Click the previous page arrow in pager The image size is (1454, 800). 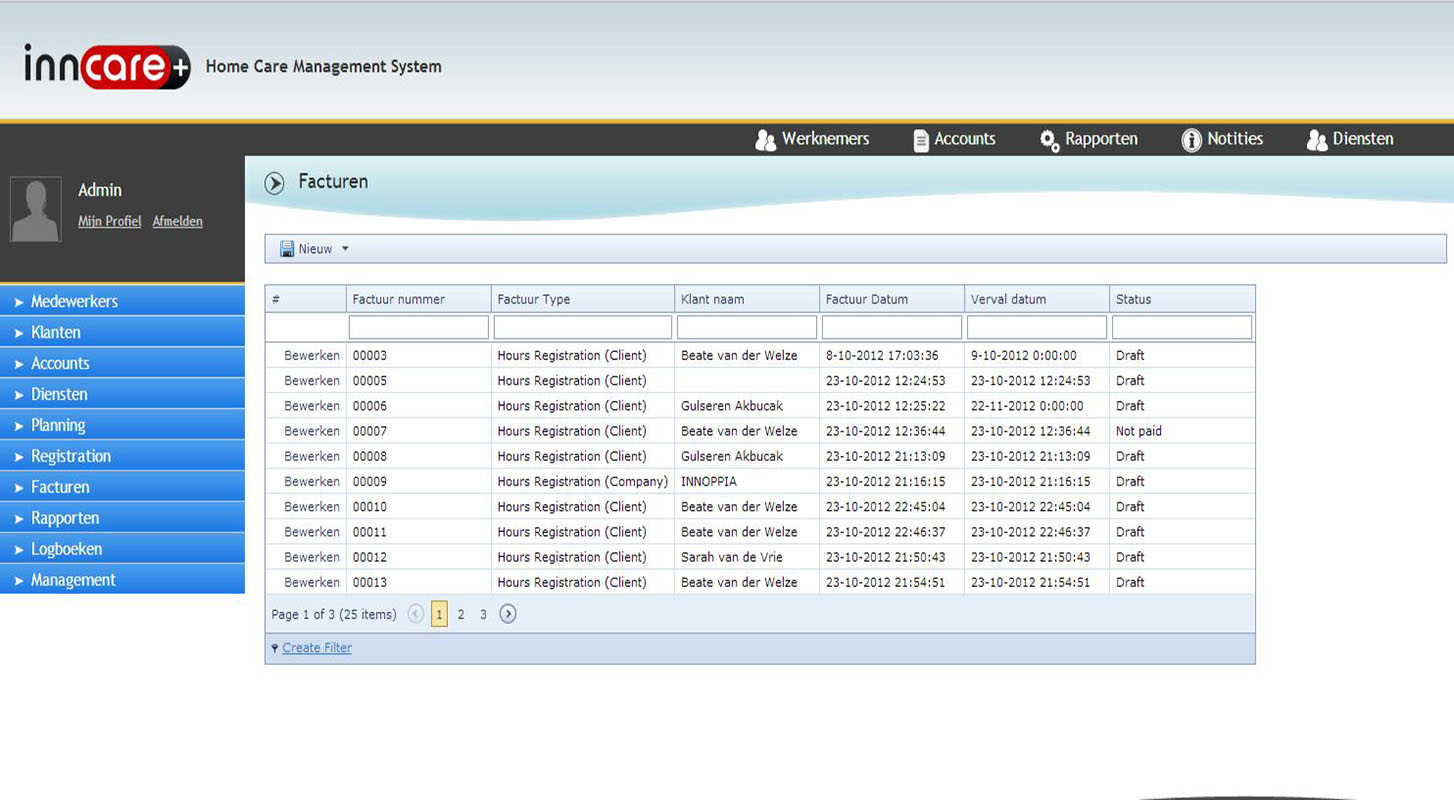click(416, 614)
